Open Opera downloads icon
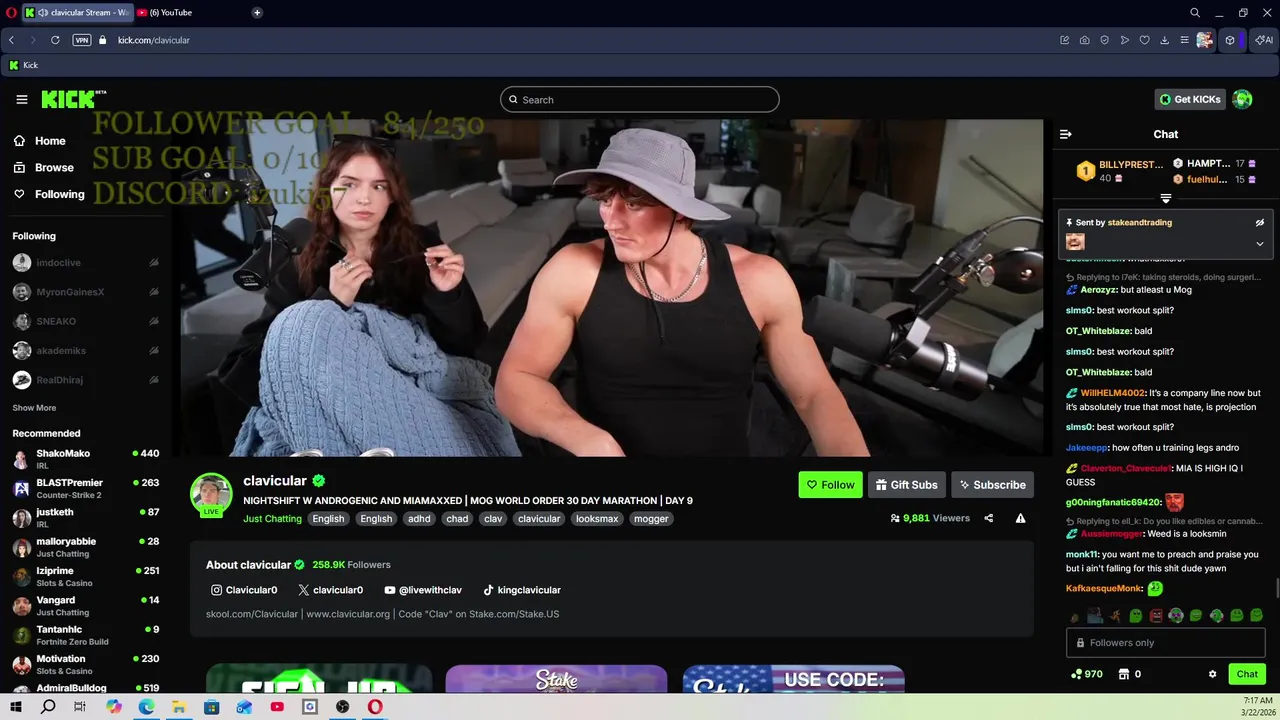Screen dimensions: 1280x720 coord(1165,40)
